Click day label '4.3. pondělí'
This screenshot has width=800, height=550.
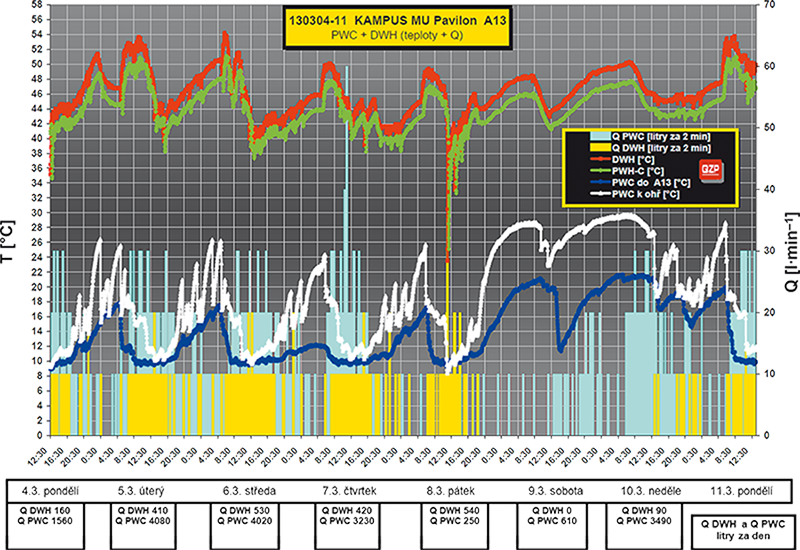pyautogui.click(x=50, y=491)
